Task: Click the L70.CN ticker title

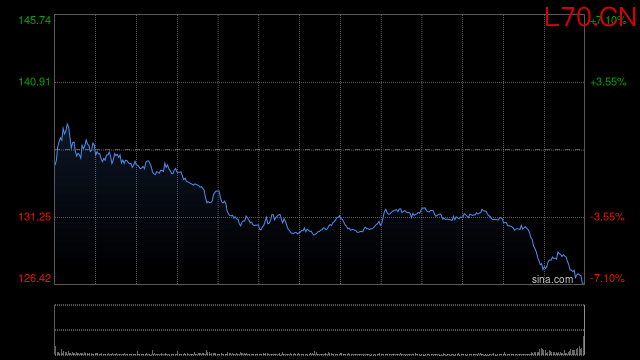Action: click(x=590, y=18)
